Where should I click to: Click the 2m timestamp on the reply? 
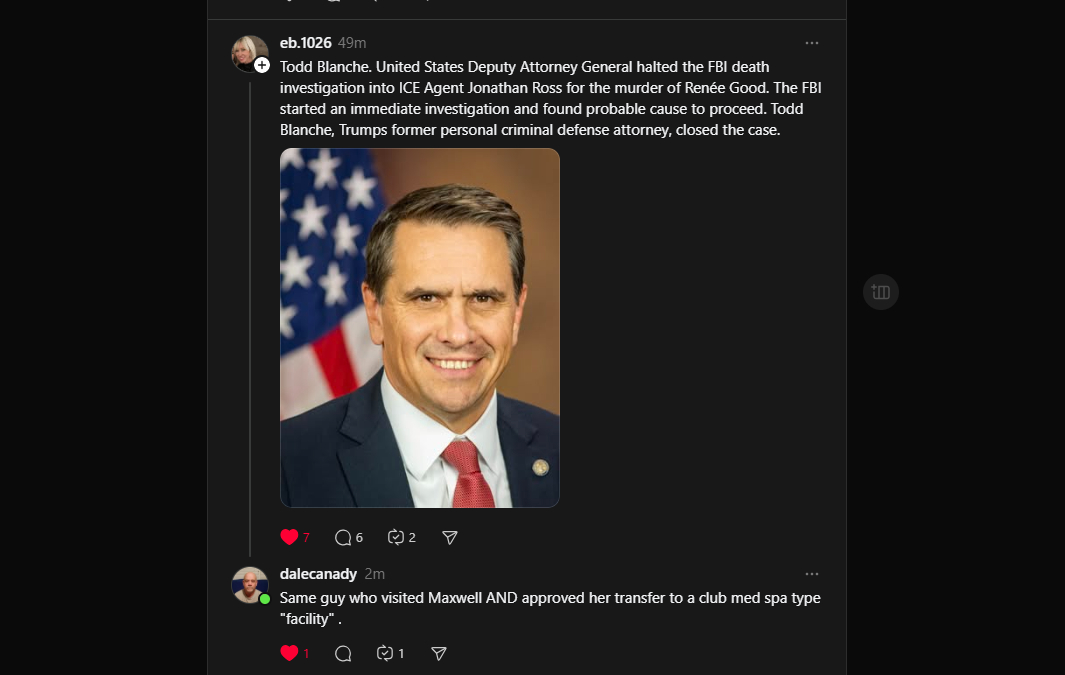pos(375,574)
